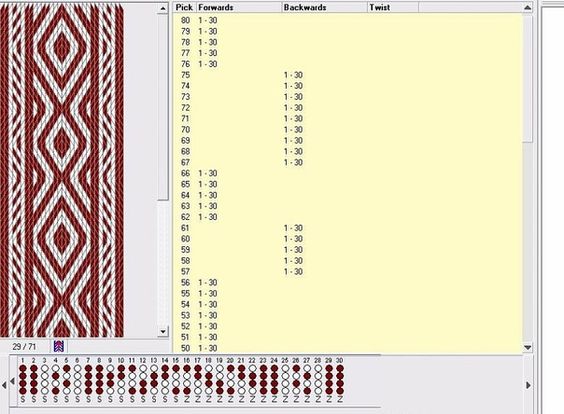The width and height of the screenshot is (564, 414).
Task: Click the Pick column header
Action: point(185,8)
